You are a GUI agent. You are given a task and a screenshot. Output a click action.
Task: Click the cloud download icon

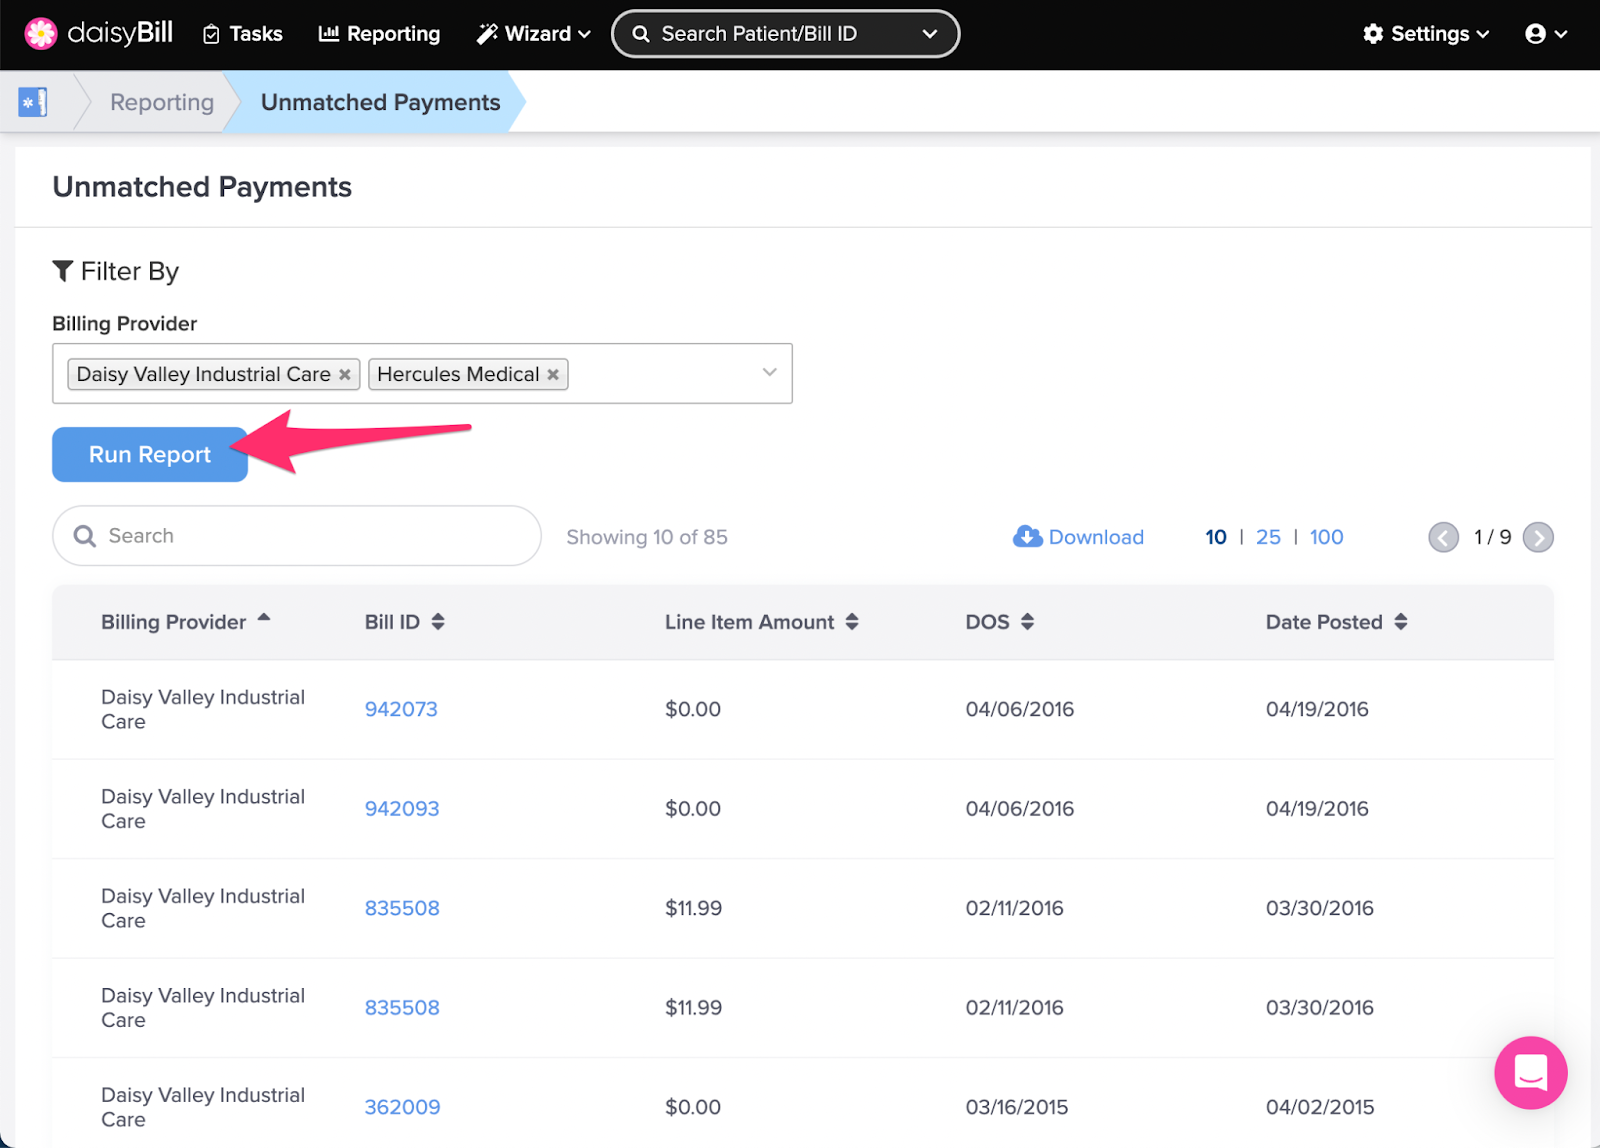tap(1027, 537)
